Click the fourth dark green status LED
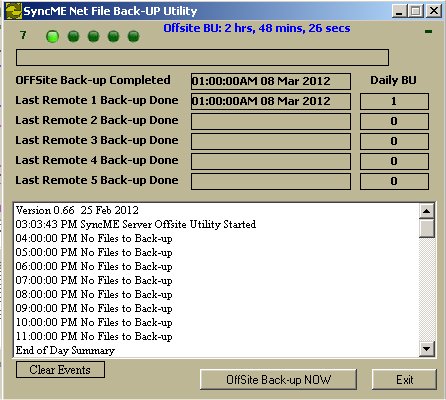 pyautogui.click(x=113, y=36)
